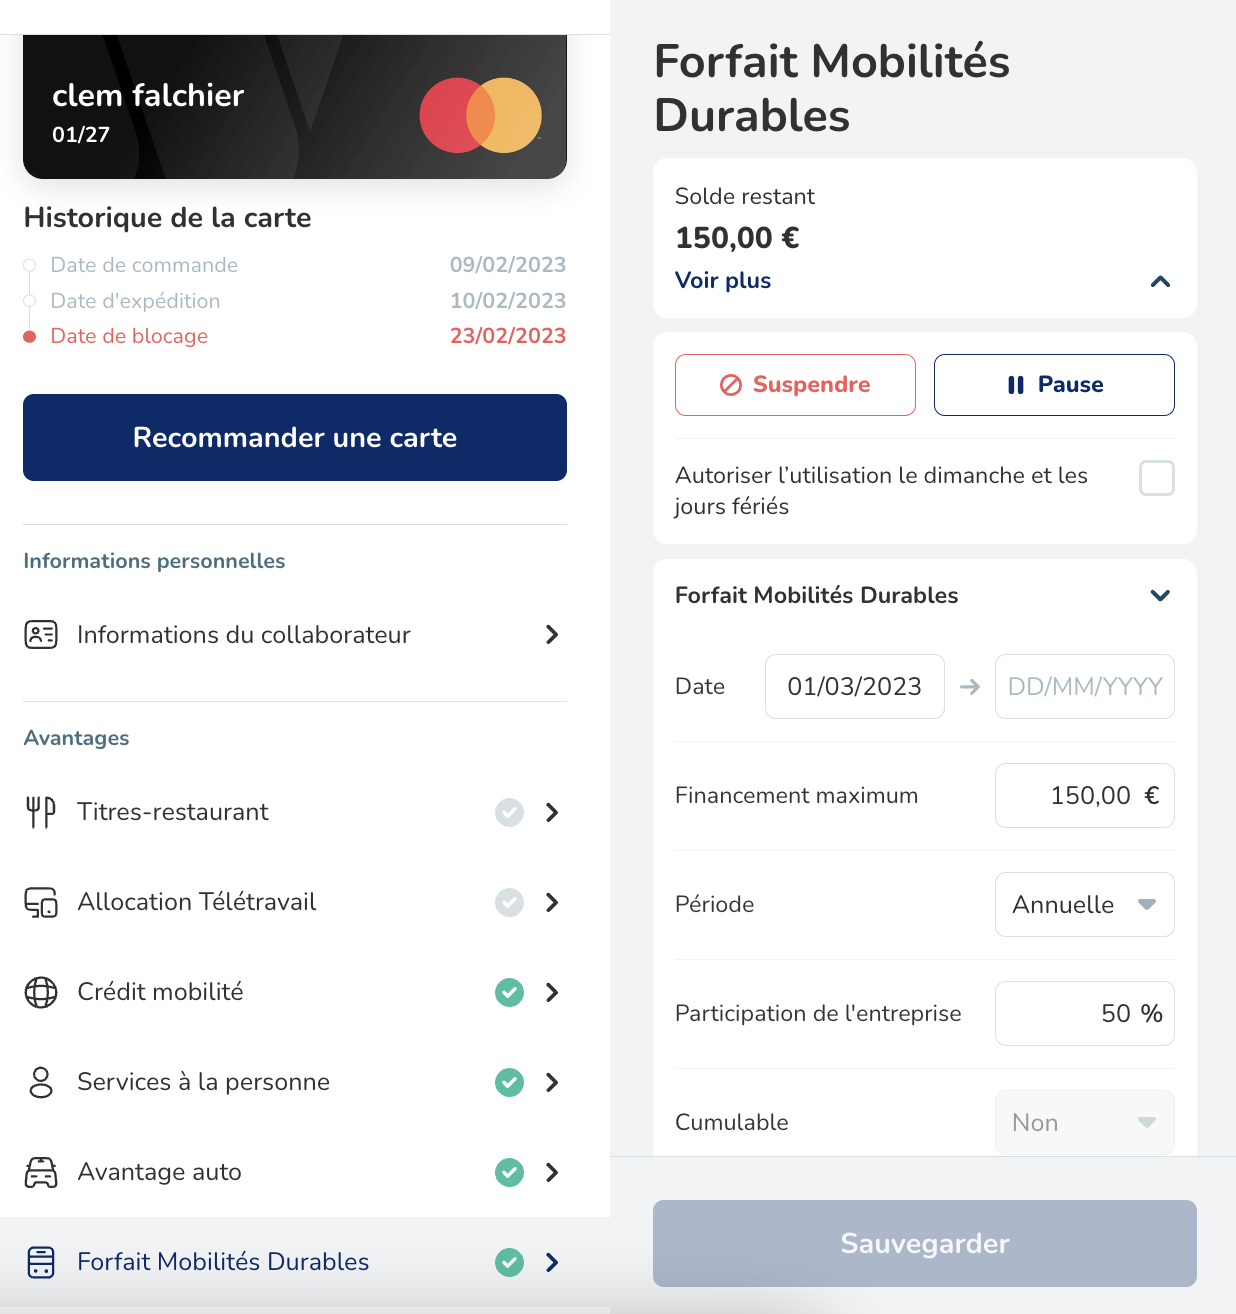
Task: Click the Forfait Mobilités Durables train icon
Action: tap(41, 1262)
